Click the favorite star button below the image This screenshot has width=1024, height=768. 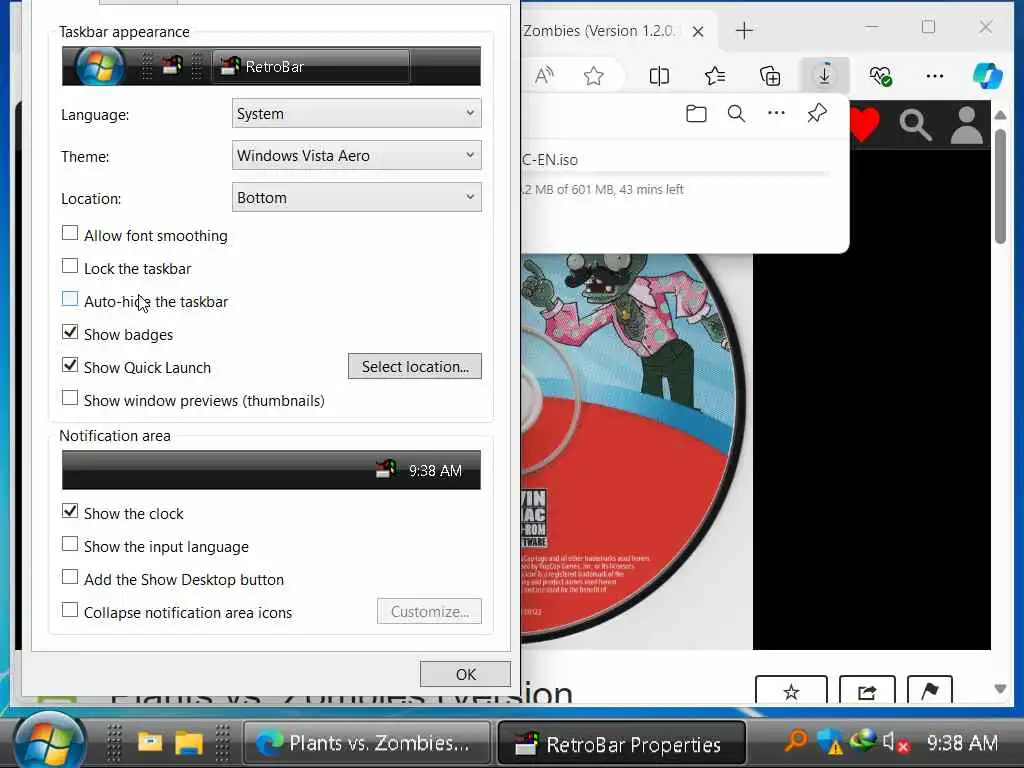tap(791, 691)
